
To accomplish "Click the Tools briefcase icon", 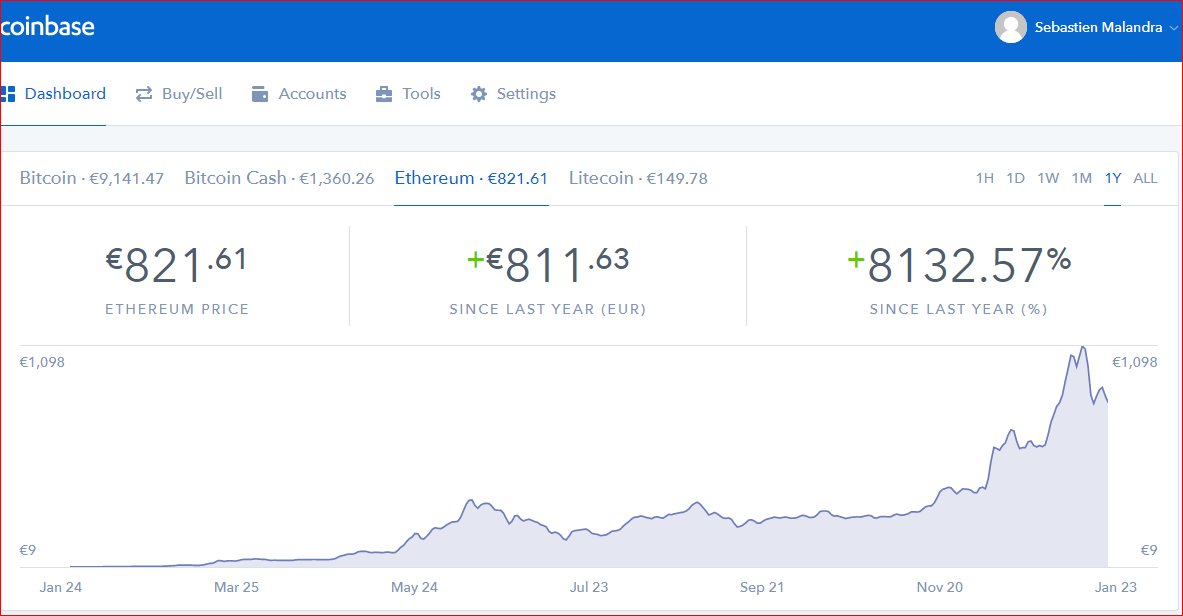I will (384, 94).
